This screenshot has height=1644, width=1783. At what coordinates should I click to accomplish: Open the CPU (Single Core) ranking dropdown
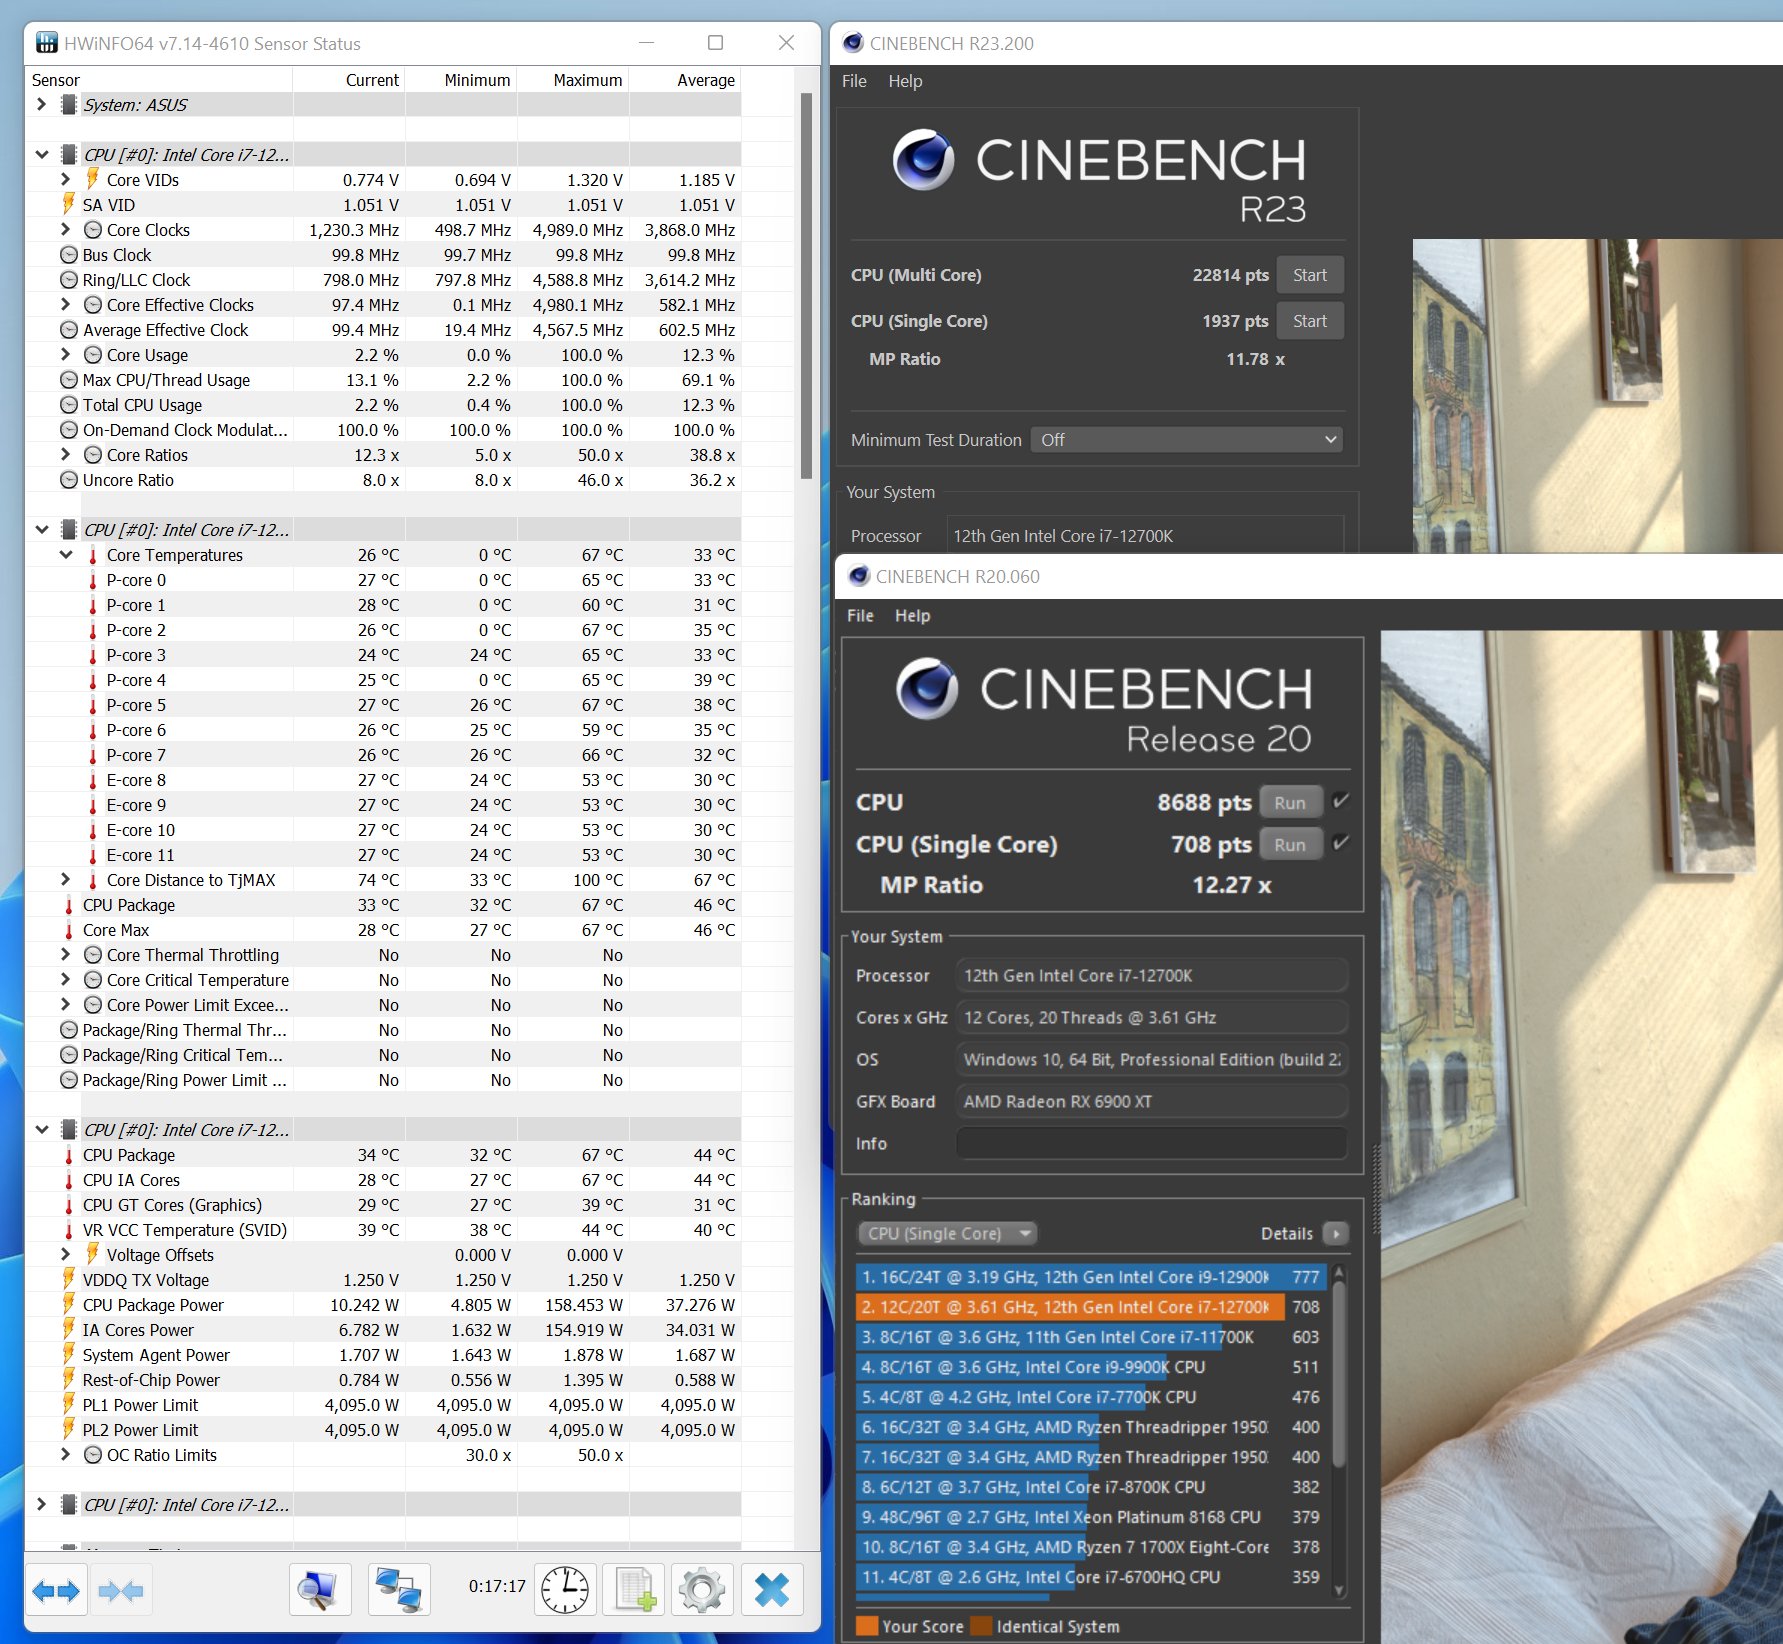click(x=946, y=1233)
